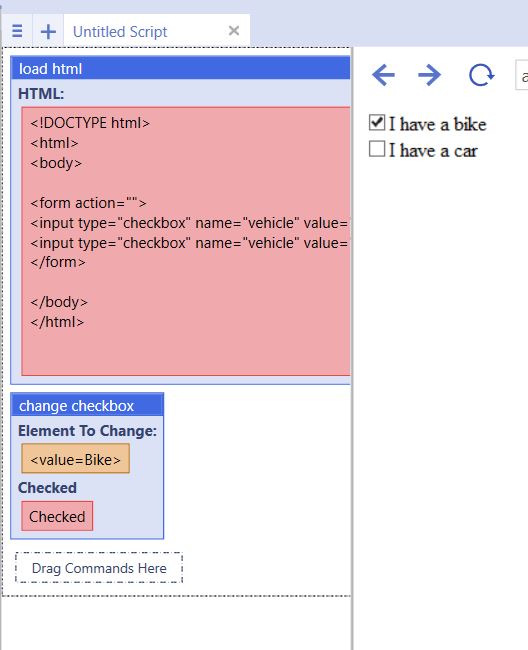Click the '</body>' line in code
The image size is (528, 650).
pos(59,302)
